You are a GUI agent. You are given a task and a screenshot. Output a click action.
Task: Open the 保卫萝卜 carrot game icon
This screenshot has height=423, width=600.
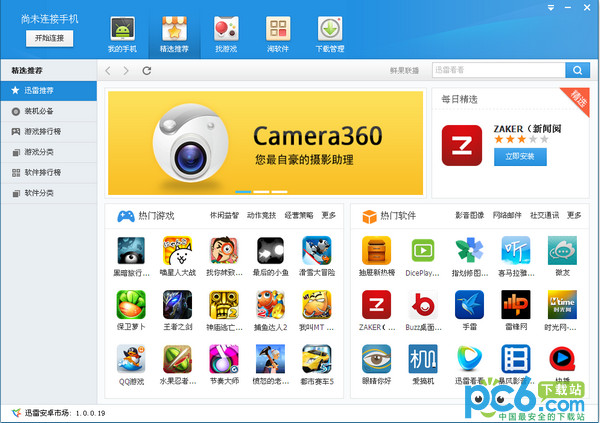(131, 305)
